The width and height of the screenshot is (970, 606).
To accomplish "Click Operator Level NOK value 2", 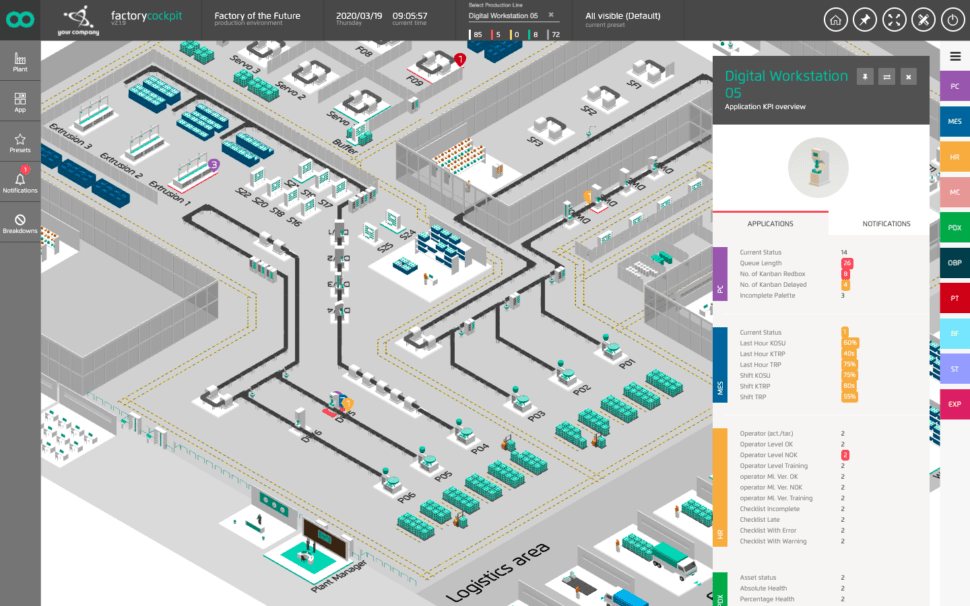I will [845, 455].
